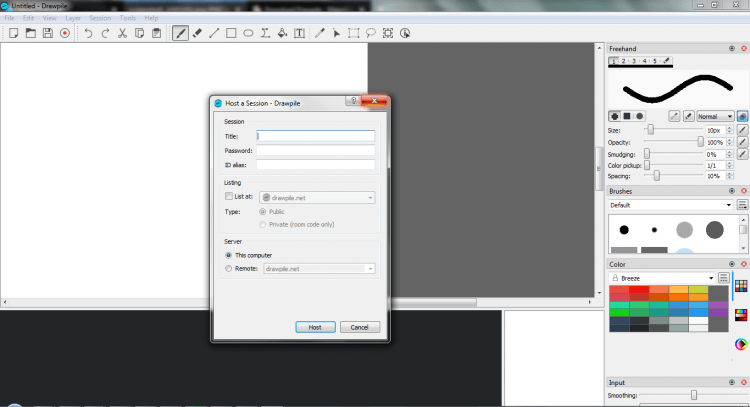
Task: Click the Record session icon
Action: (x=65, y=33)
